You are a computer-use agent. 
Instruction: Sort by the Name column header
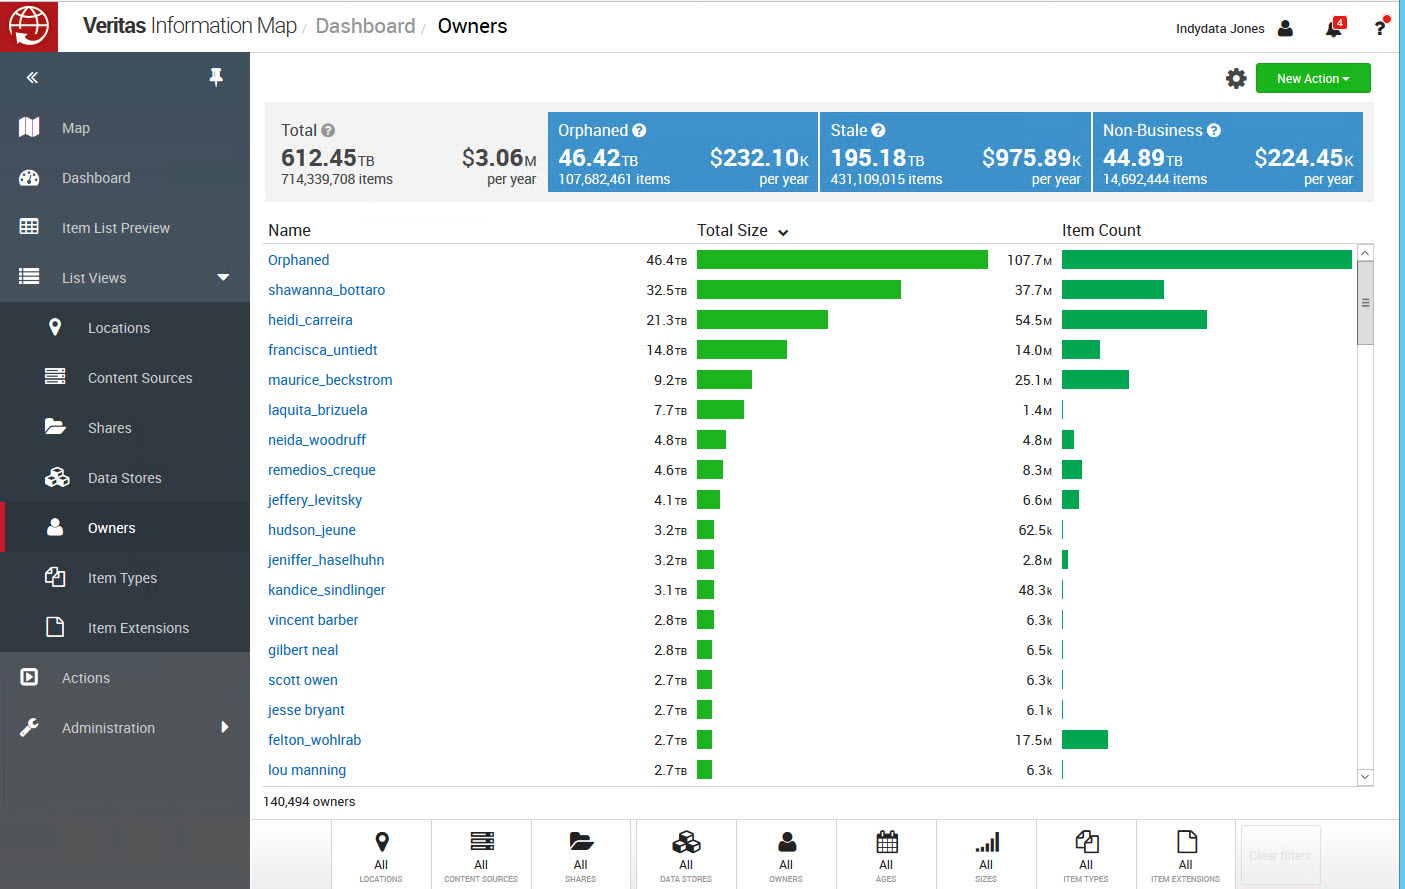point(289,230)
